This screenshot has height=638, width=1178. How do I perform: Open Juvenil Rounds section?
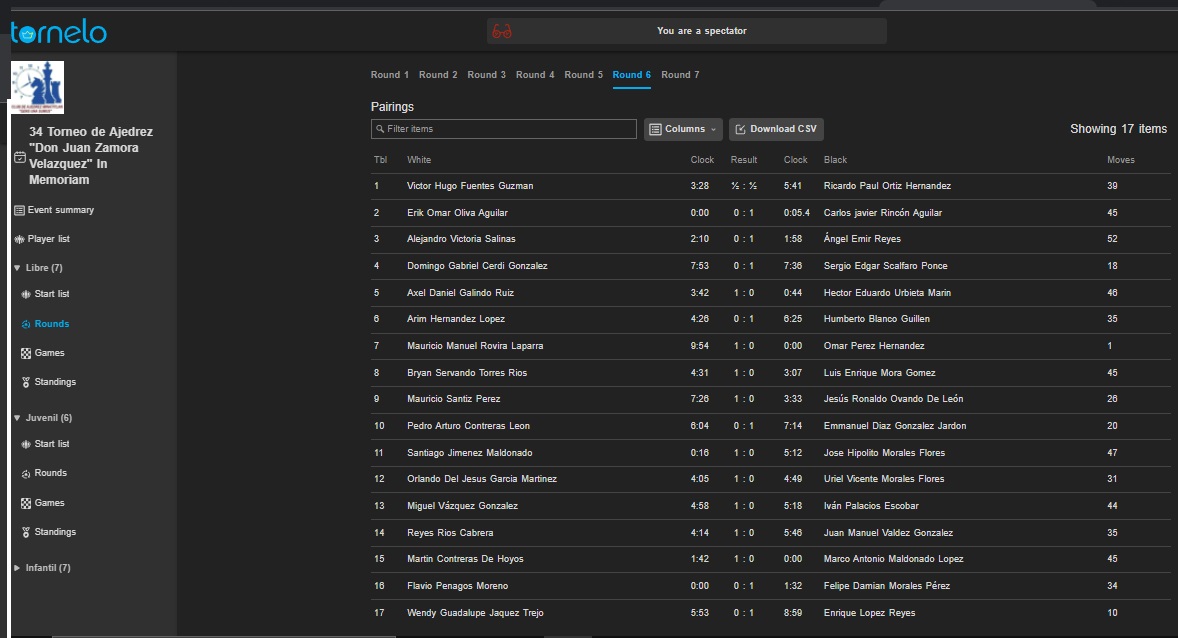(x=50, y=473)
